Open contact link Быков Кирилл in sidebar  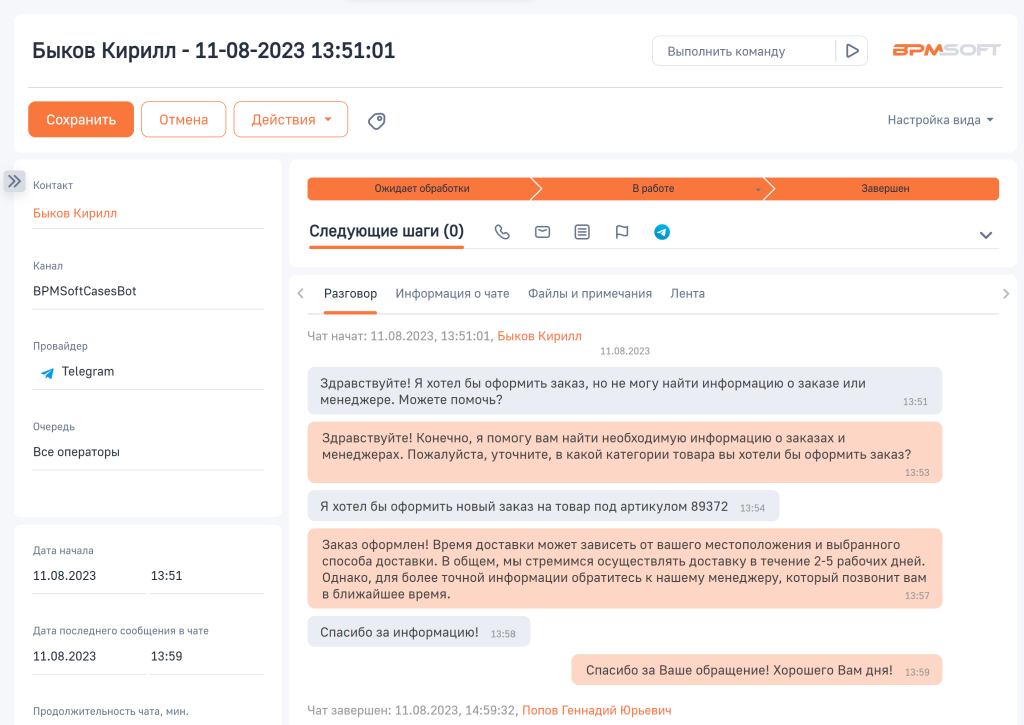(x=75, y=214)
